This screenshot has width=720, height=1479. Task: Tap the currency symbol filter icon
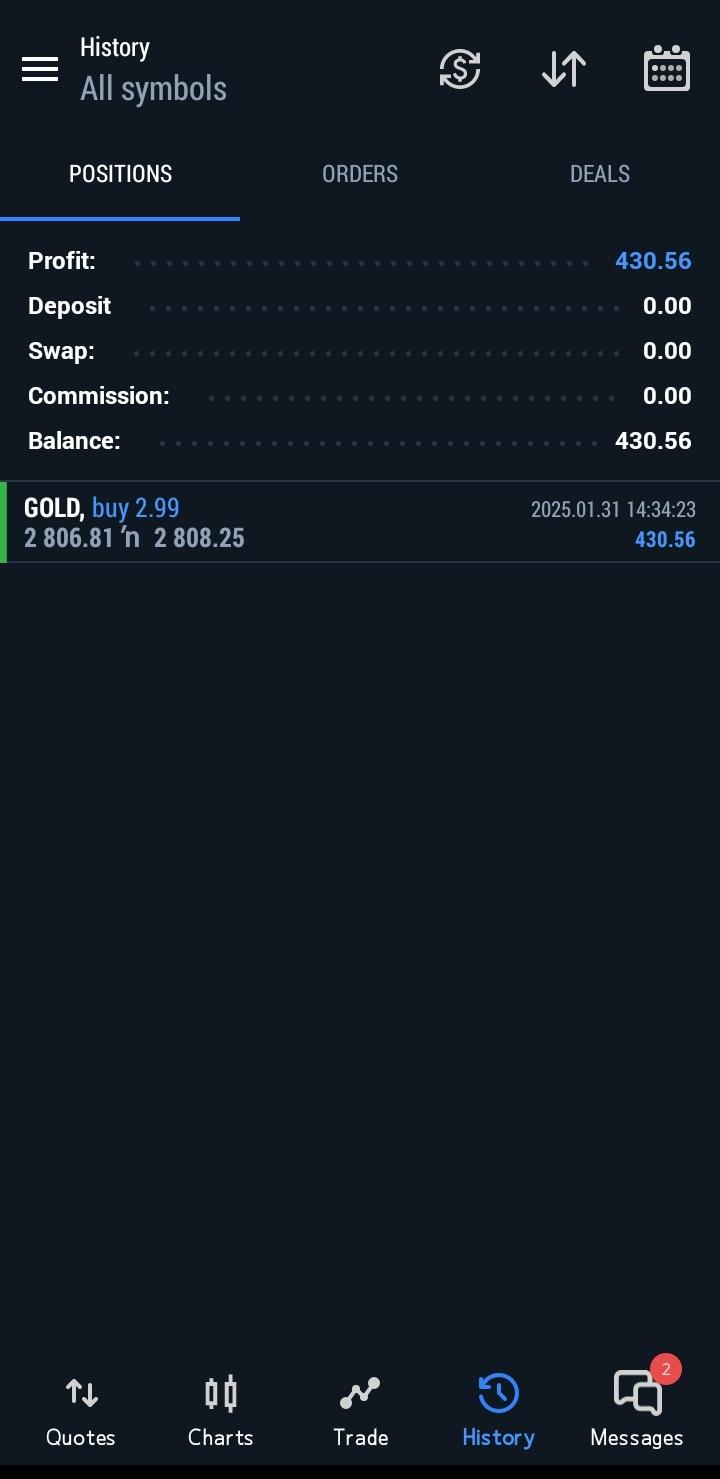pyautogui.click(x=460, y=69)
